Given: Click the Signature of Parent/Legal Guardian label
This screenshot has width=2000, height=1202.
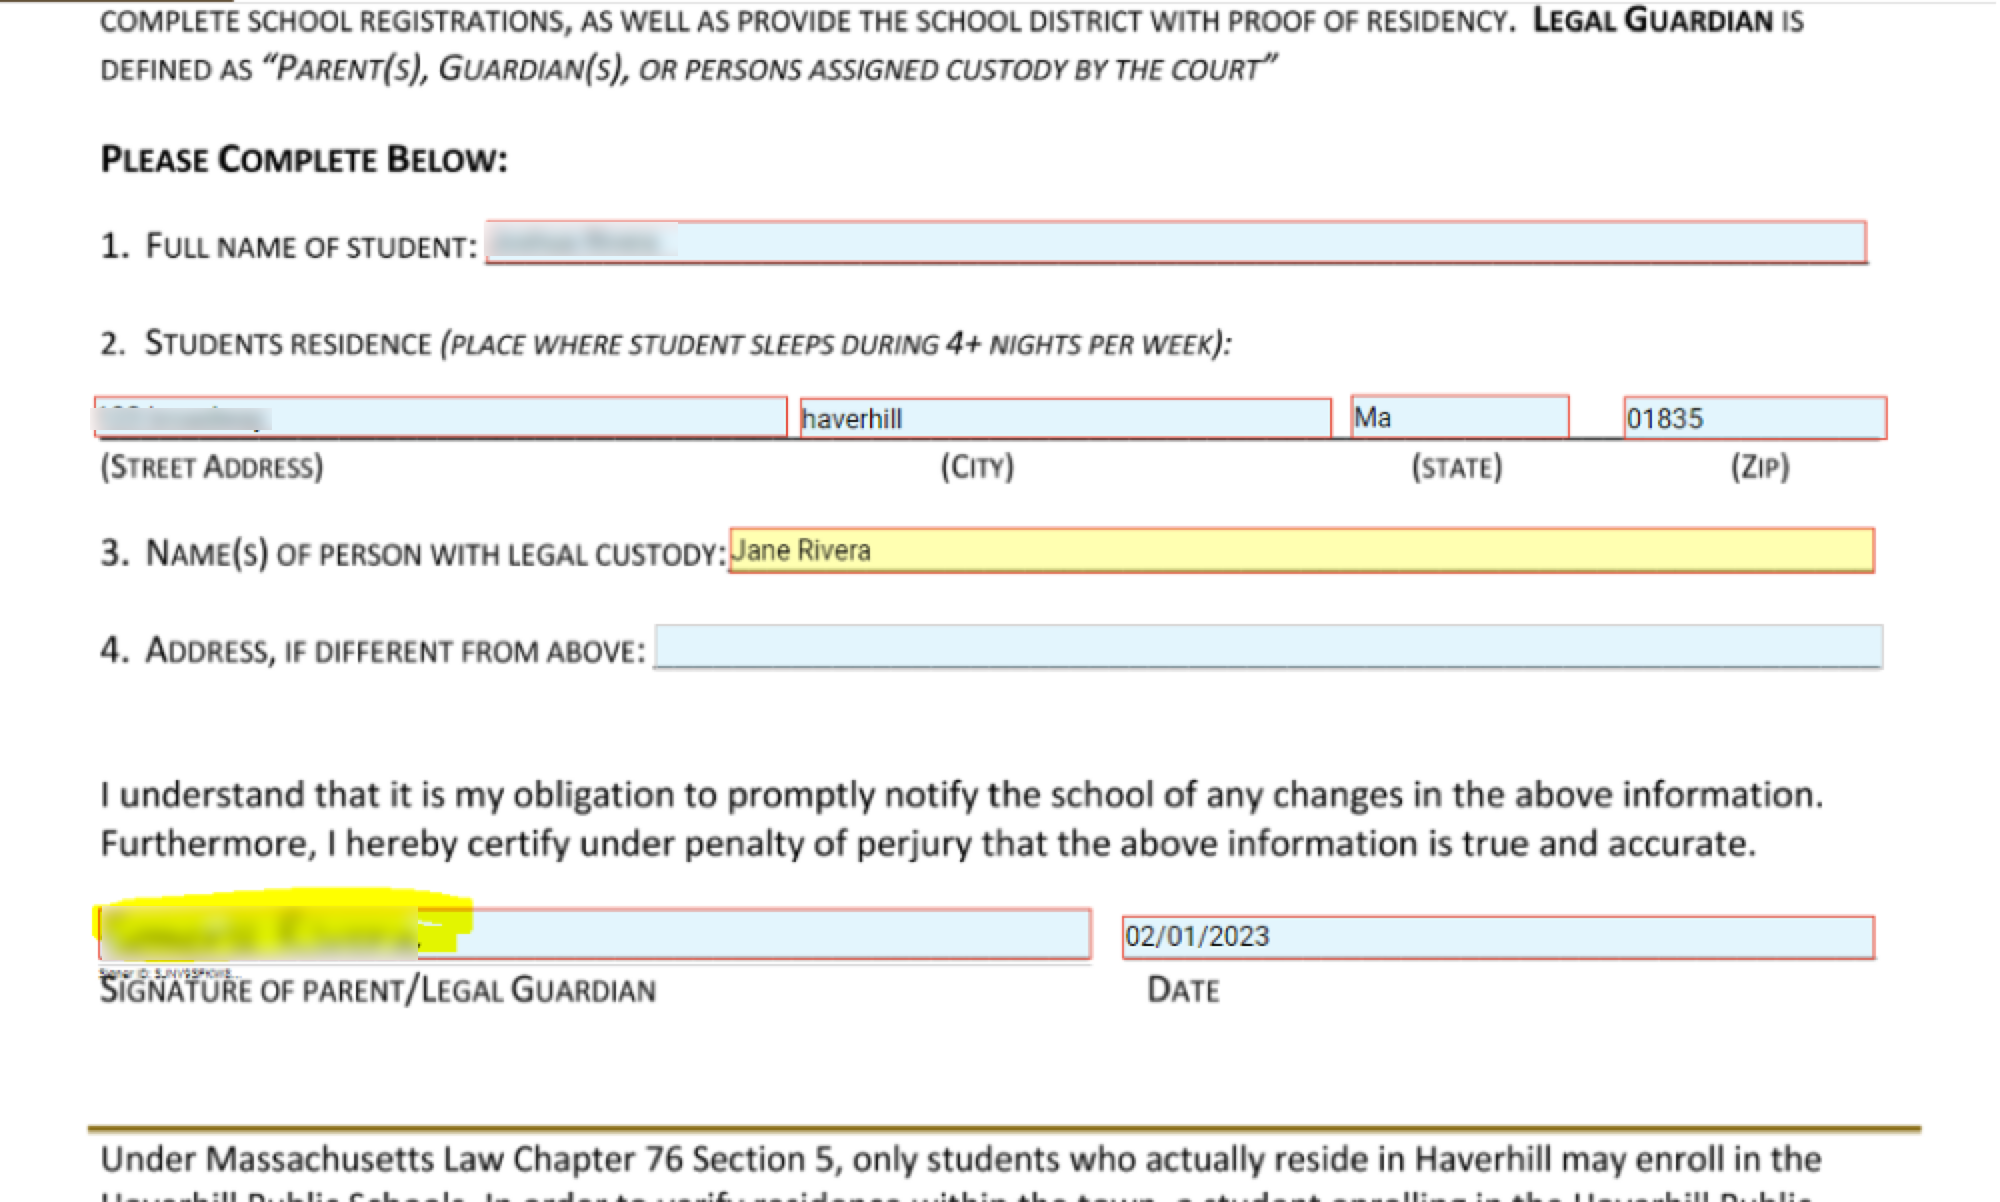Looking at the screenshot, I should pyautogui.click(x=378, y=990).
